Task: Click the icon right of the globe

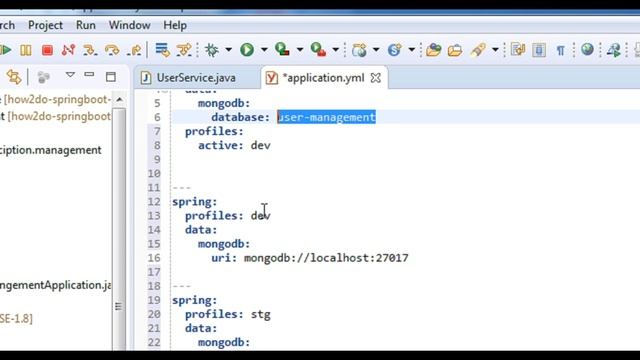Action: coord(614,50)
